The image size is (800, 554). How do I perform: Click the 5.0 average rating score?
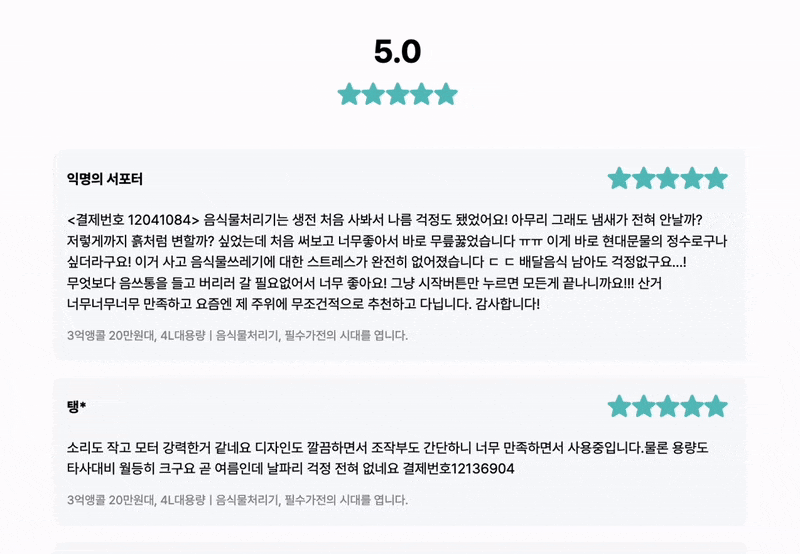(x=398, y=51)
